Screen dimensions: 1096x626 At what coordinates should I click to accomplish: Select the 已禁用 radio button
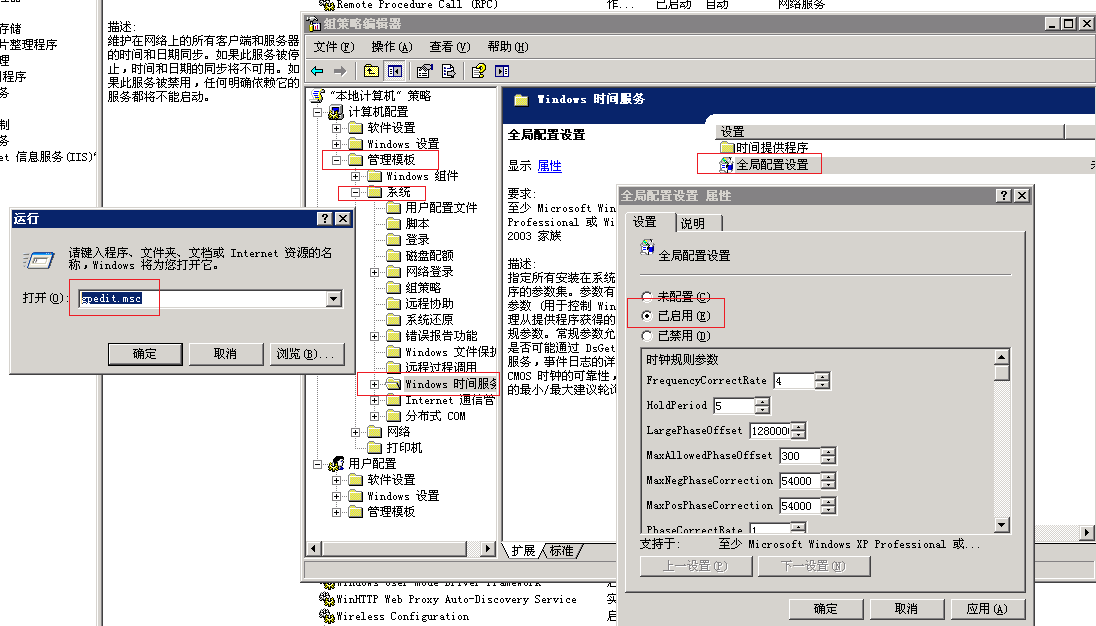coord(647,335)
